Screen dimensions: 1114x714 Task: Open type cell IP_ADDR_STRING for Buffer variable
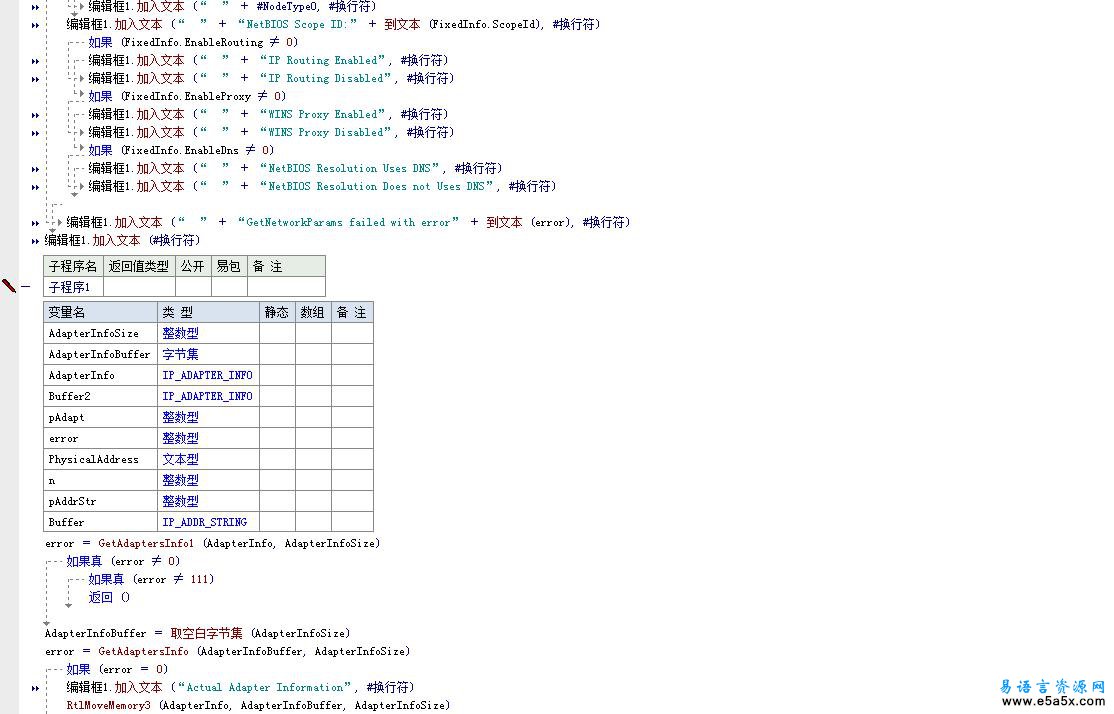[208, 522]
